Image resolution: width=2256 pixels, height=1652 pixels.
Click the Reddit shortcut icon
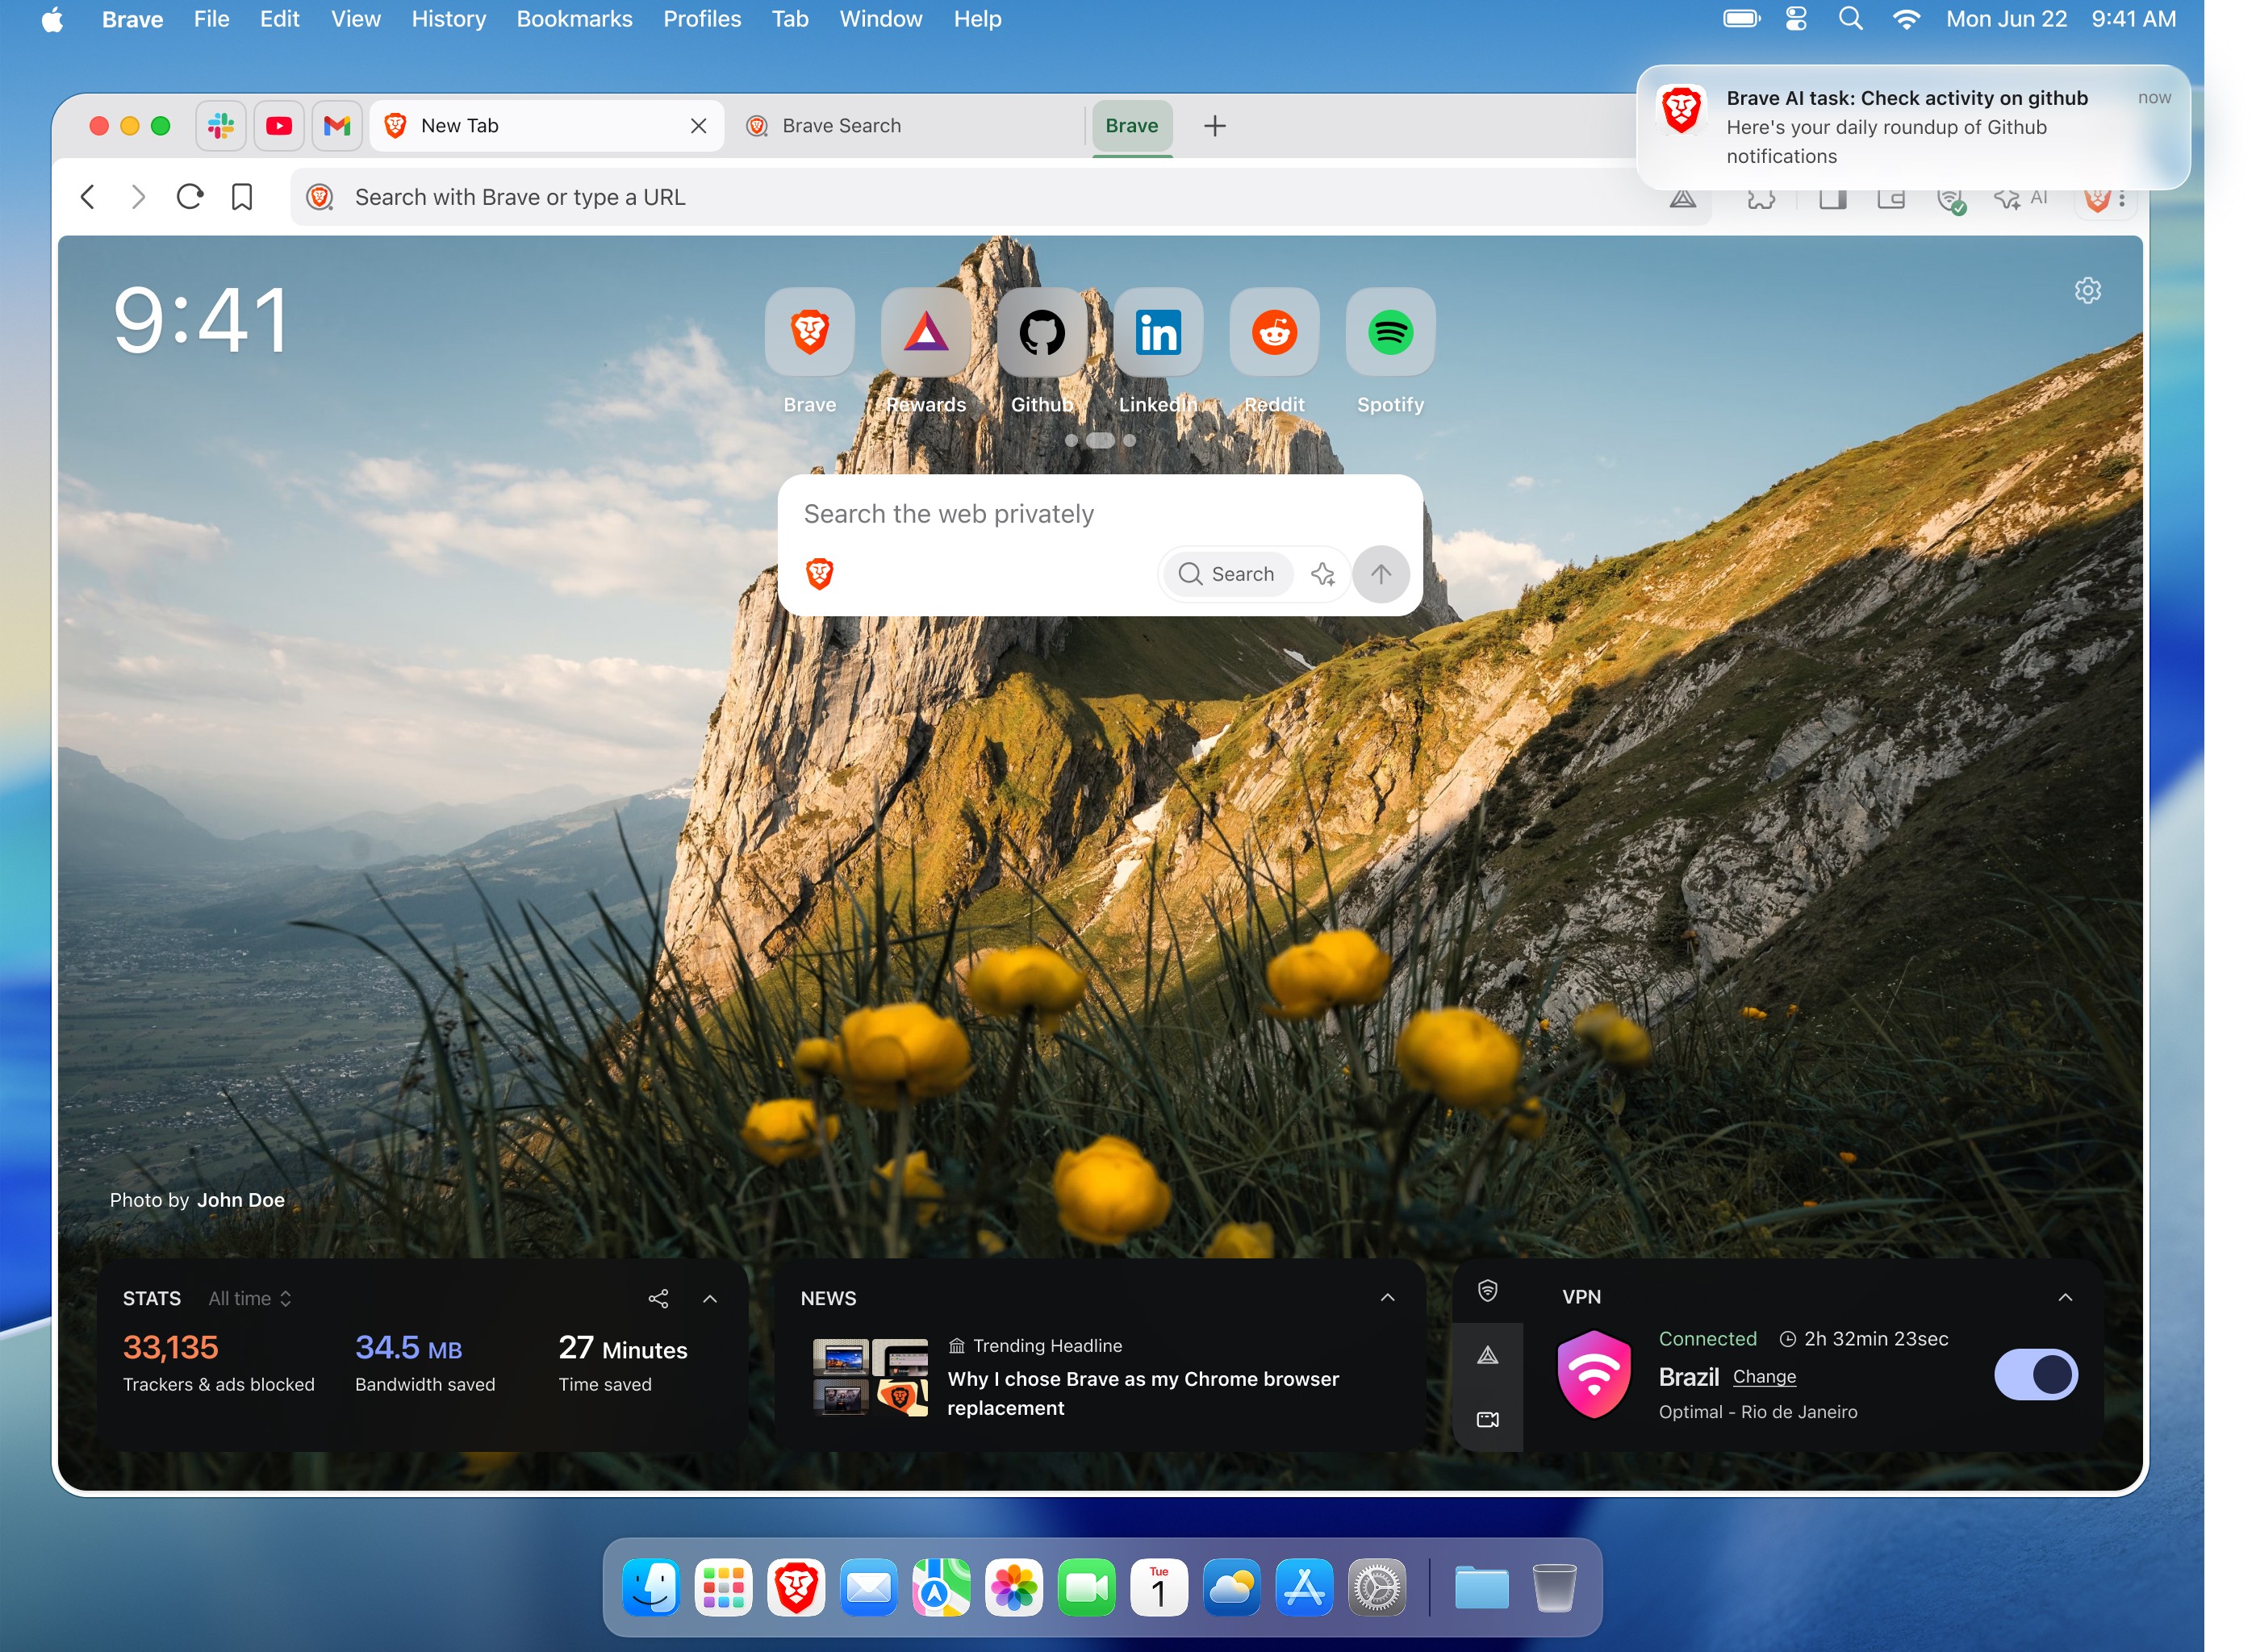[x=1273, y=332]
